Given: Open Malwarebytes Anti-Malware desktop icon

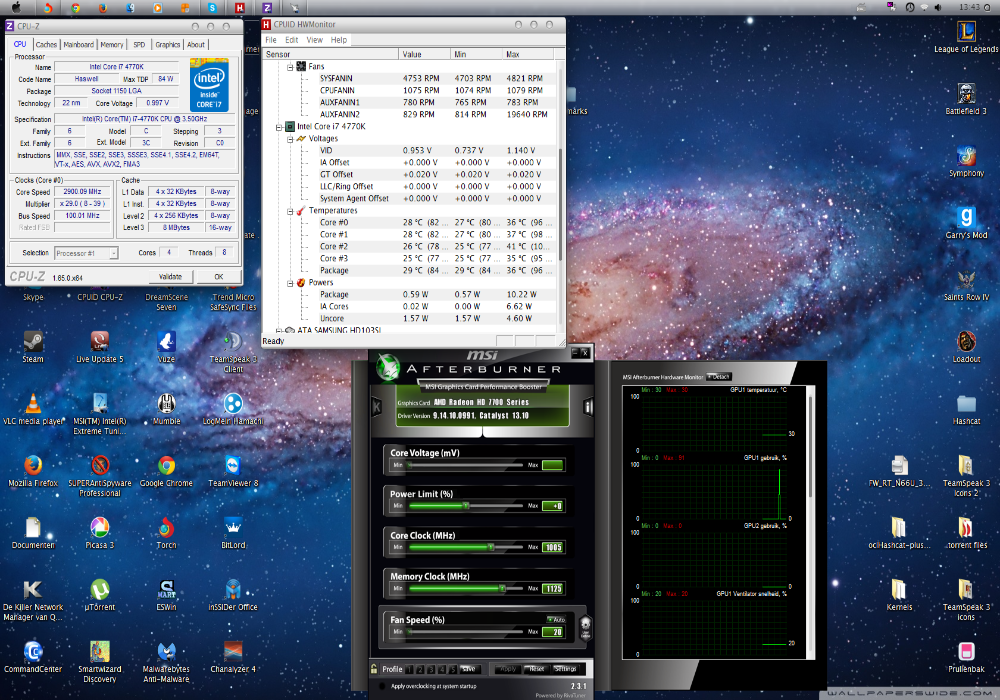Looking at the screenshot, I should (166, 661).
